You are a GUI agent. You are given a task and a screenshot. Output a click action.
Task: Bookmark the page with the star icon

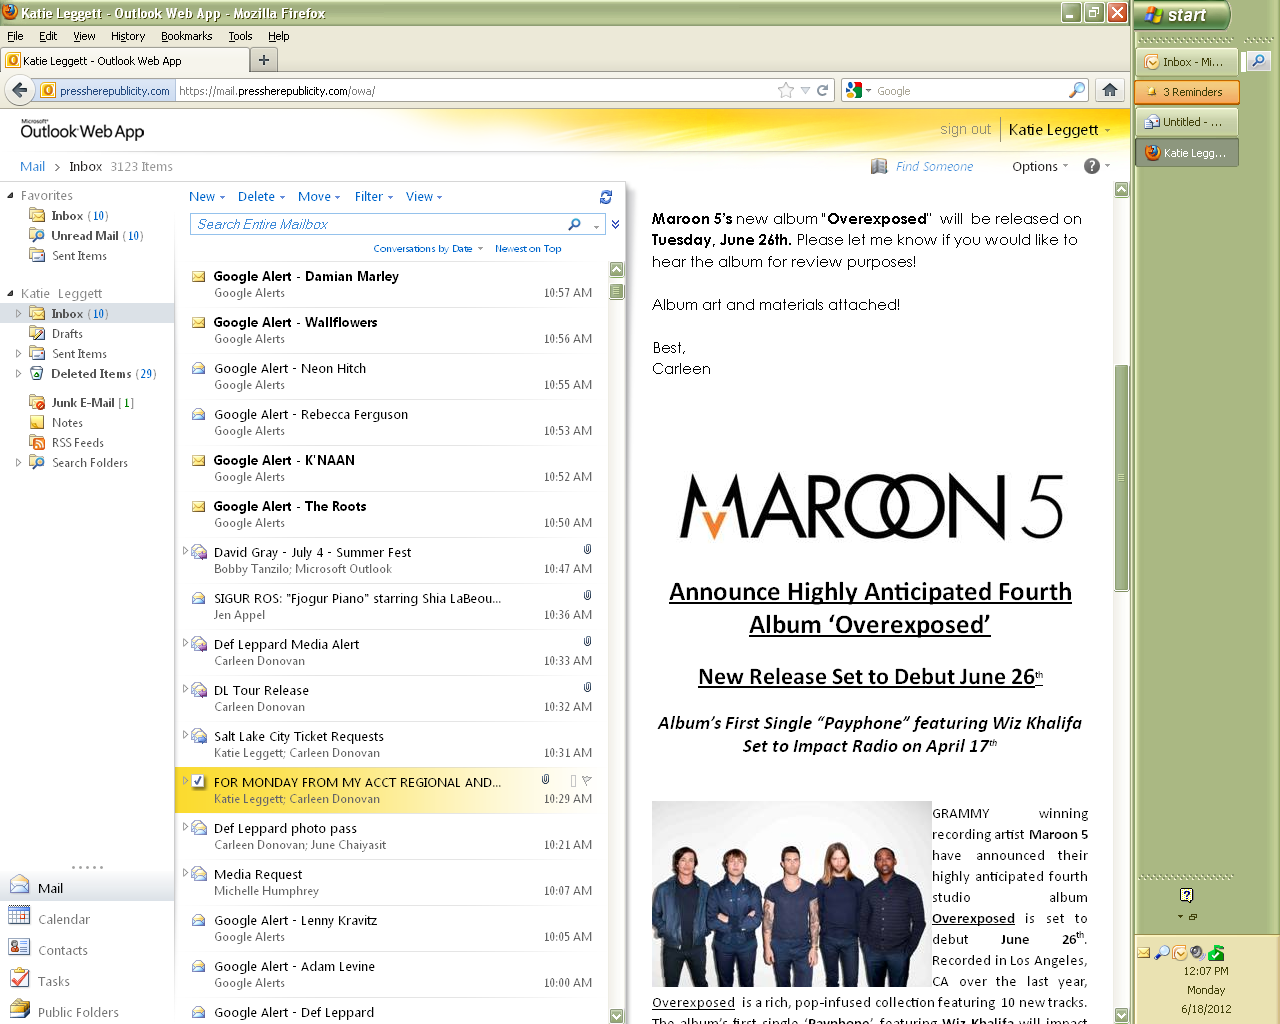click(786, 90)
